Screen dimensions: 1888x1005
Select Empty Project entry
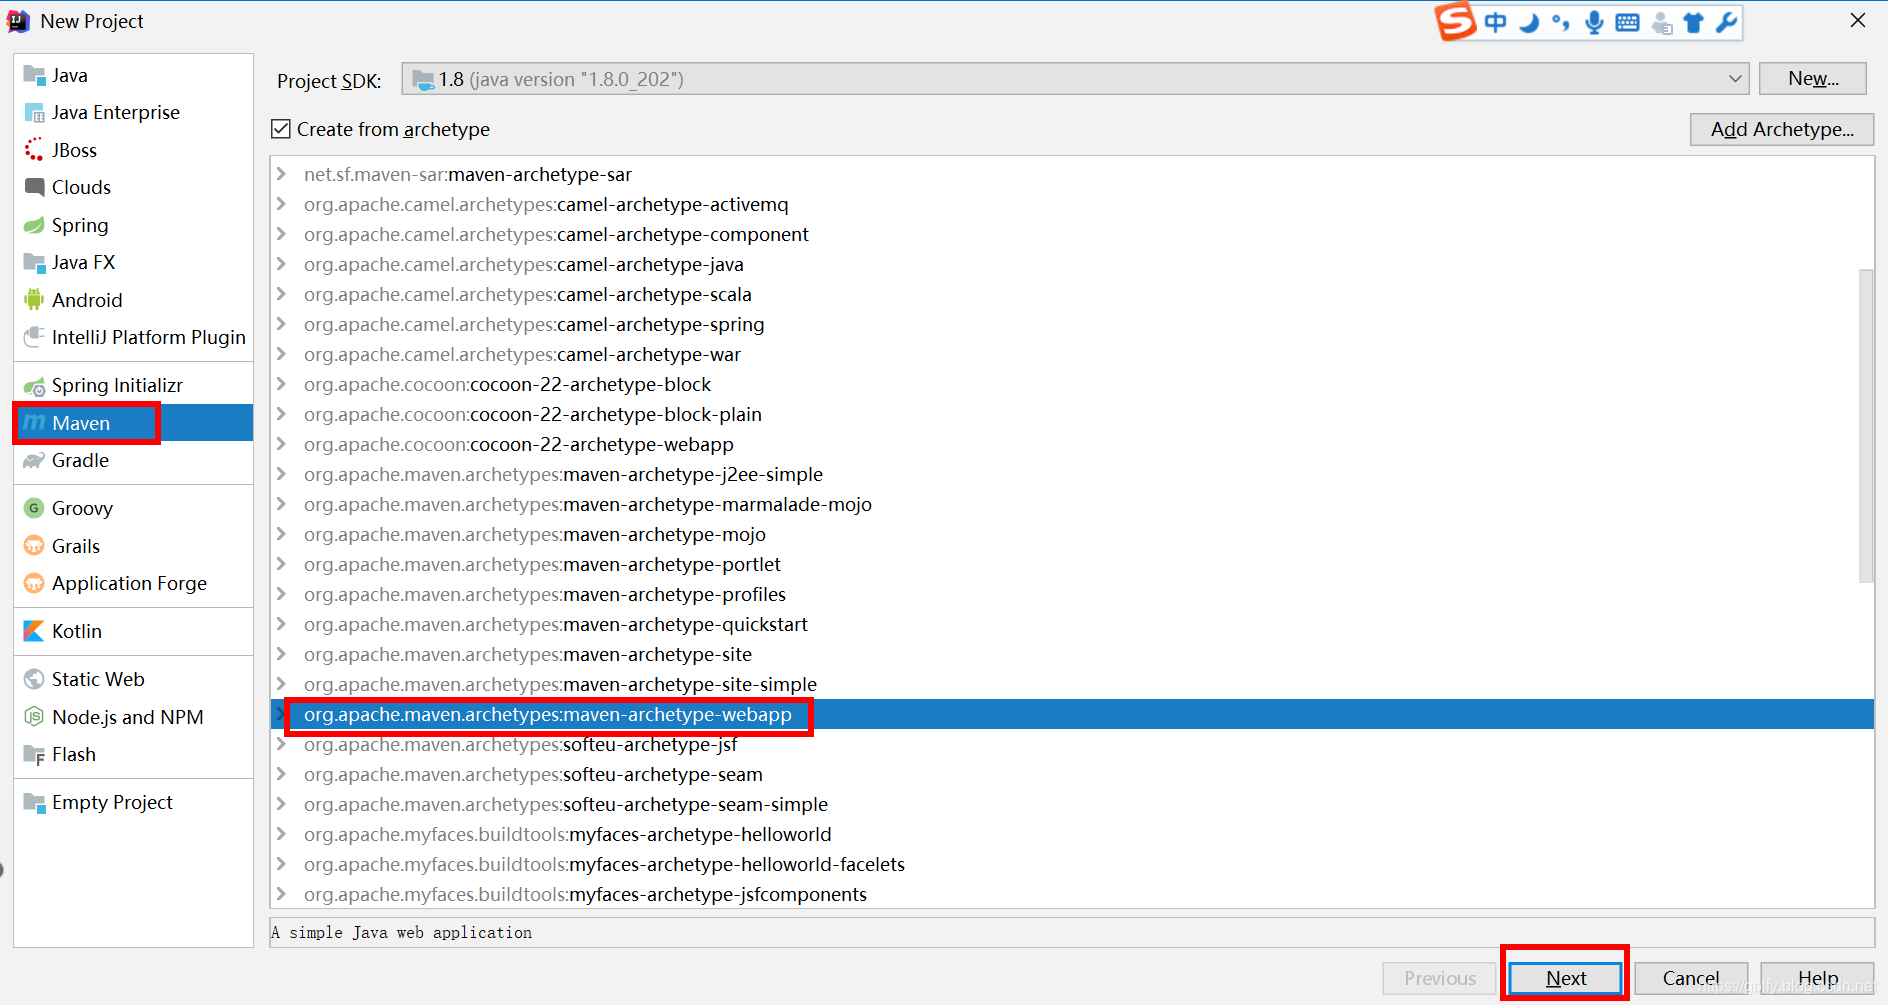coord(134,803)
